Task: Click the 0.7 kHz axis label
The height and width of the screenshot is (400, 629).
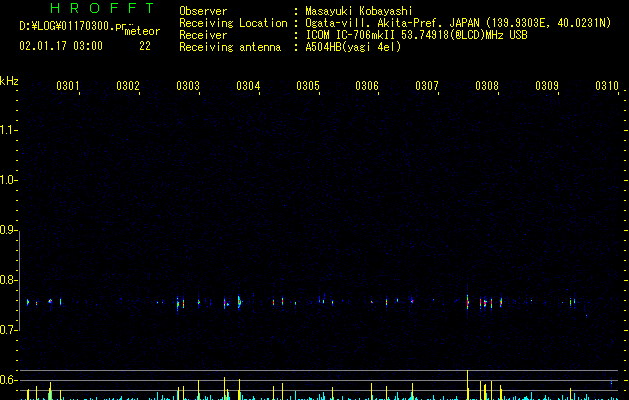Action: pyautogui.click(x=8, y=330)
